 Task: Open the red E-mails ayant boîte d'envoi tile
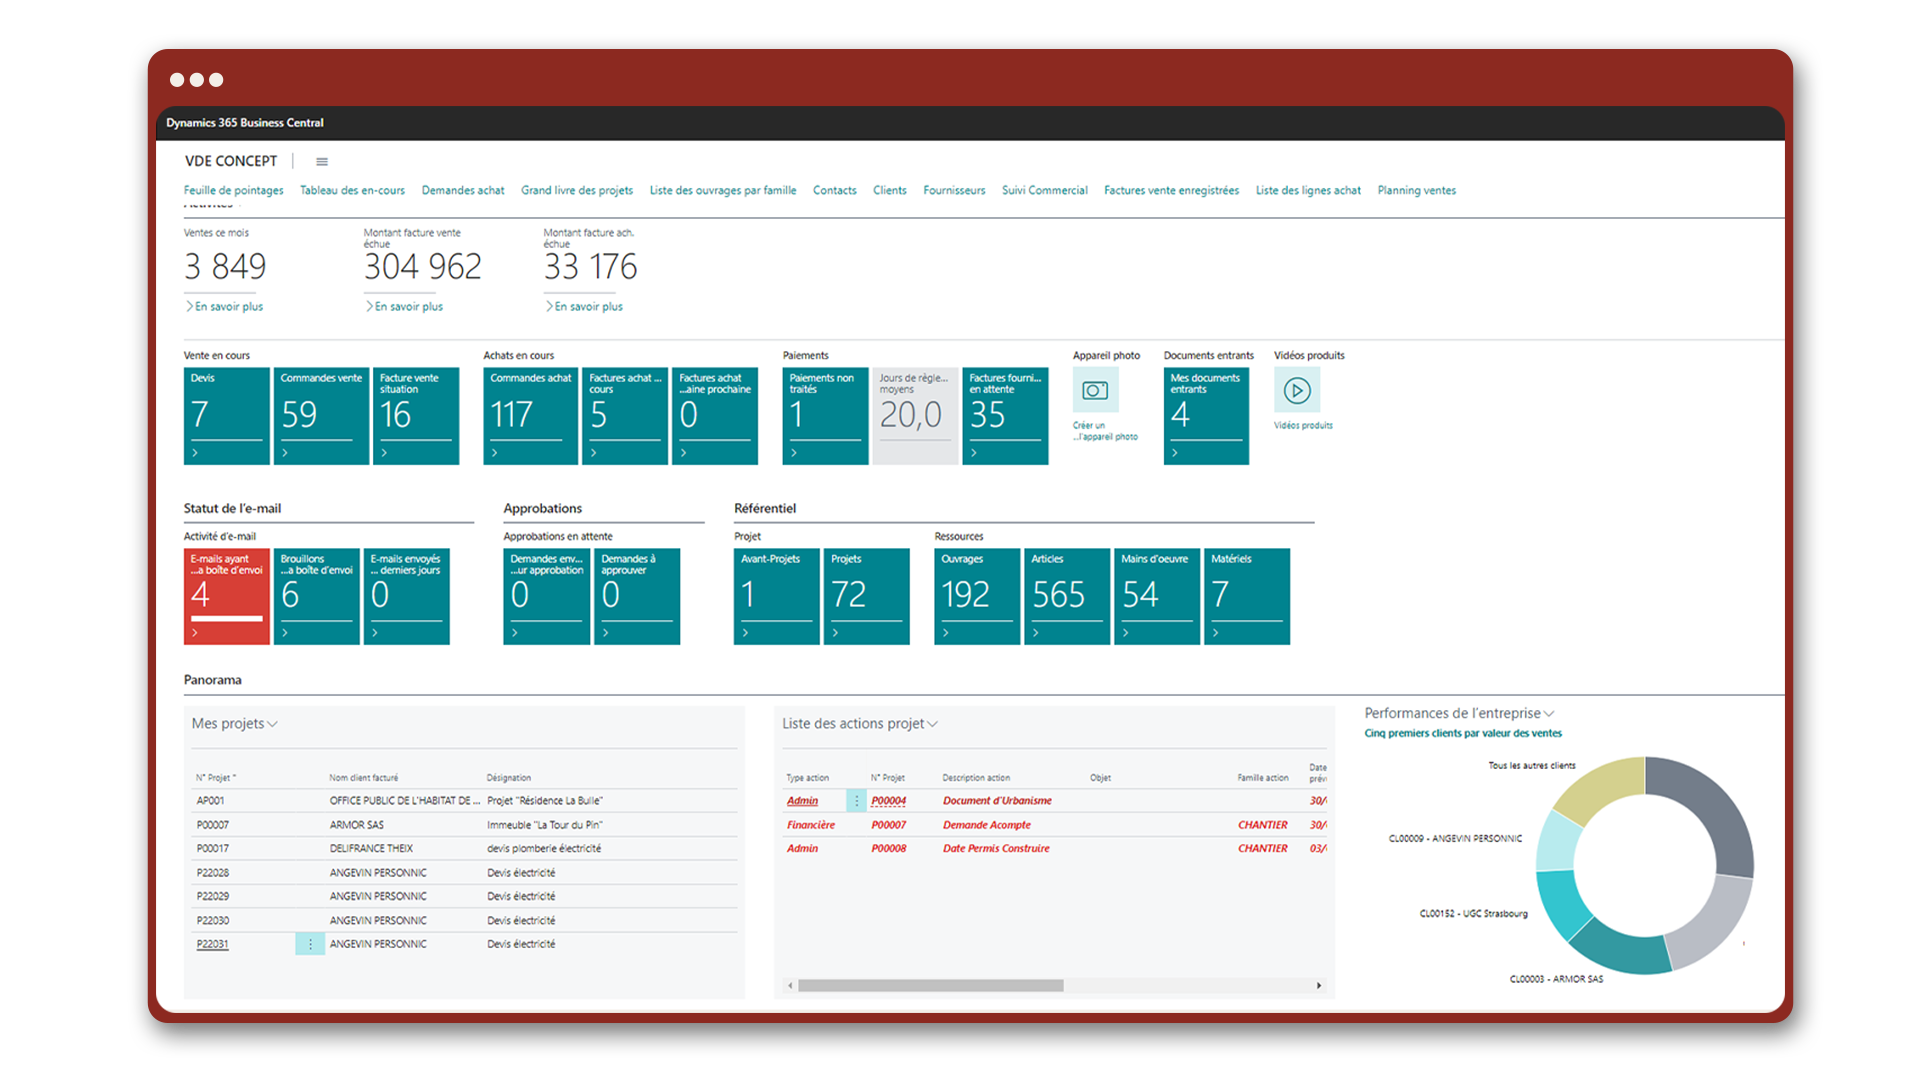click(x=226, y=596)
